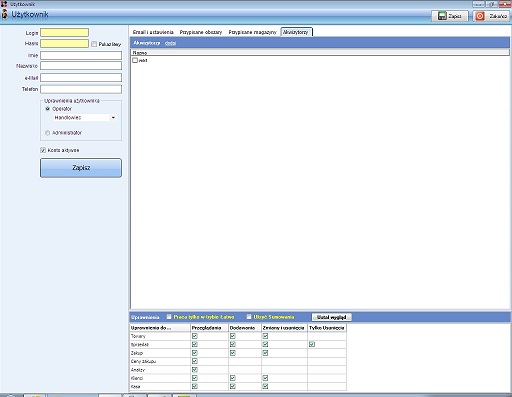
Task: Click the Uprawnienia do ... column header
Action: point(160,328)
